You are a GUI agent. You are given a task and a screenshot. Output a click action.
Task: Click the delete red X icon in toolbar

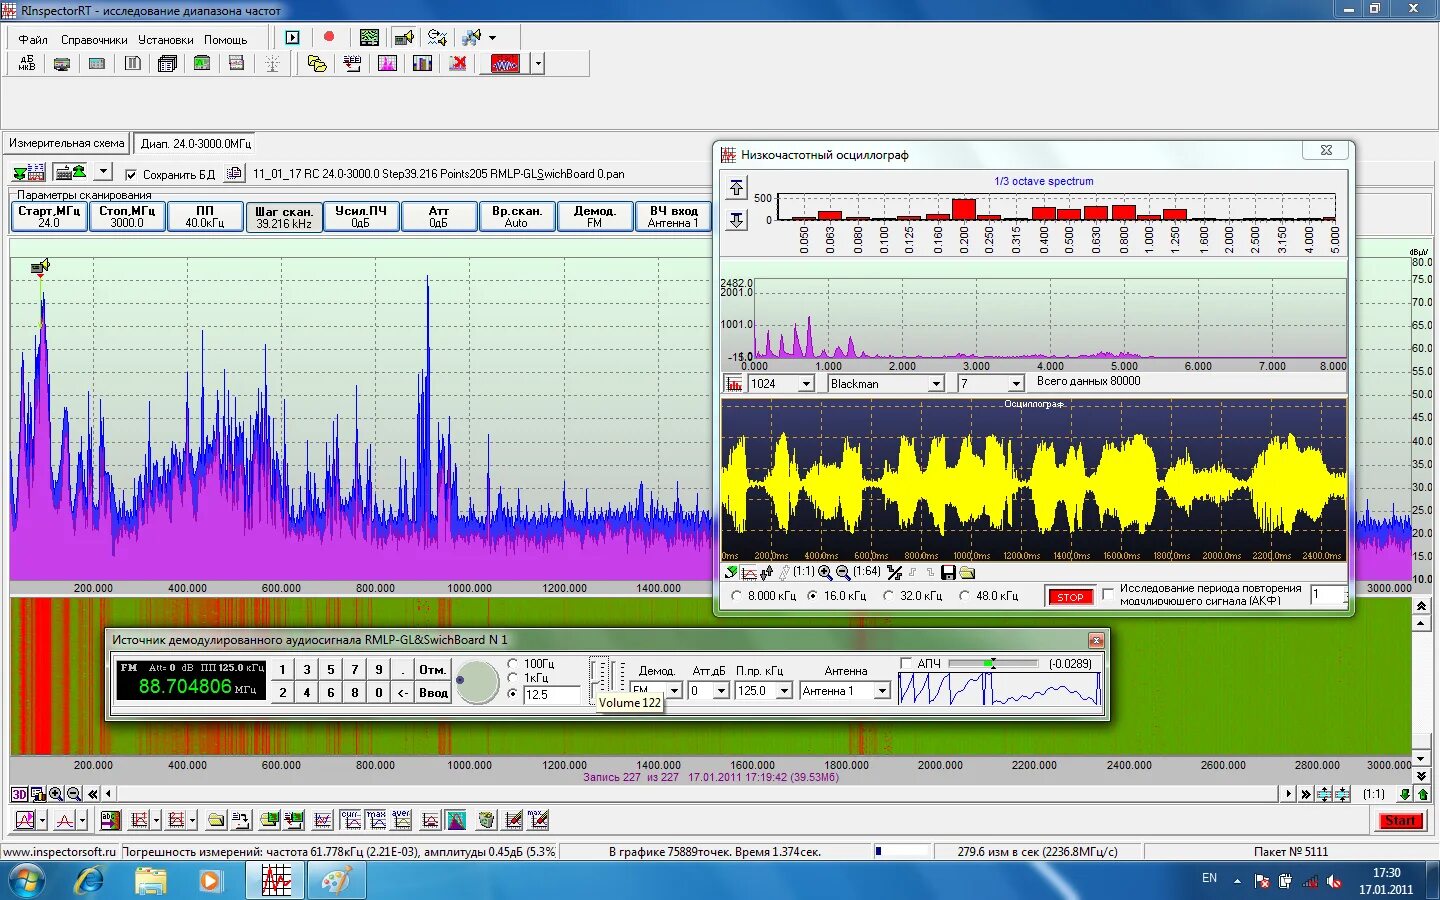[x=458, y=64]
